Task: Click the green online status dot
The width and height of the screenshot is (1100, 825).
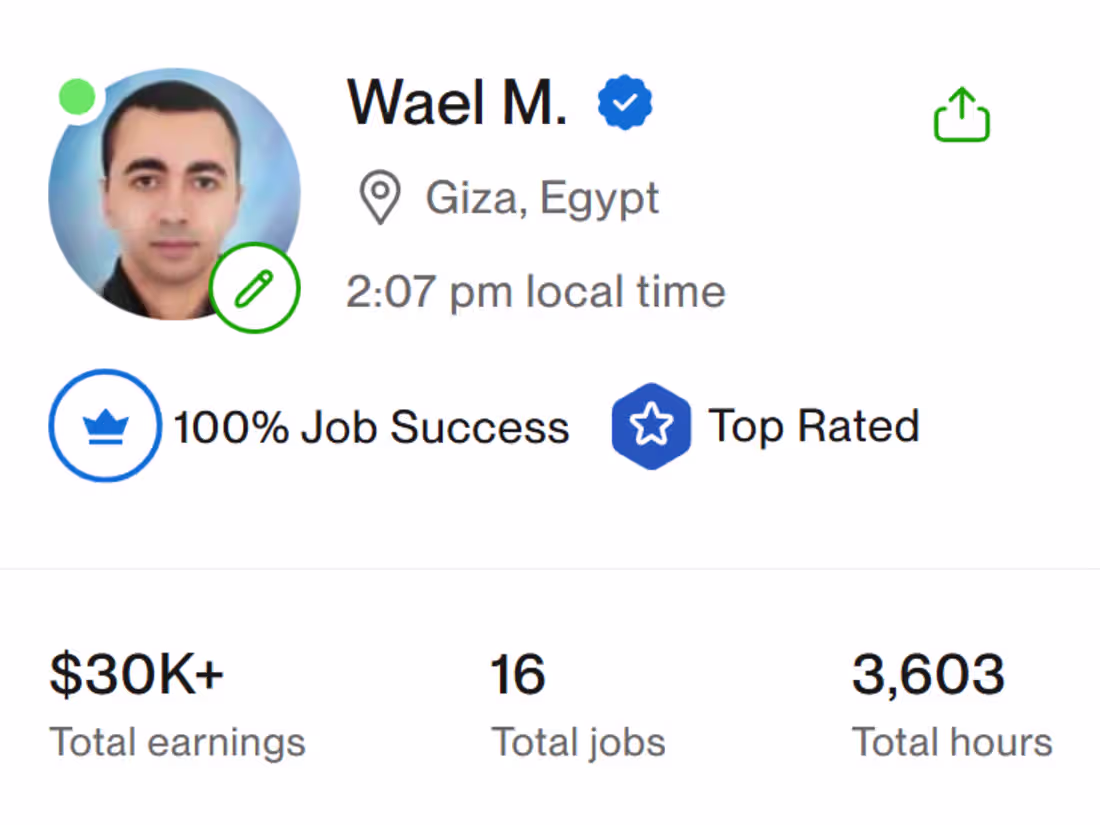Action: point(77,97)
